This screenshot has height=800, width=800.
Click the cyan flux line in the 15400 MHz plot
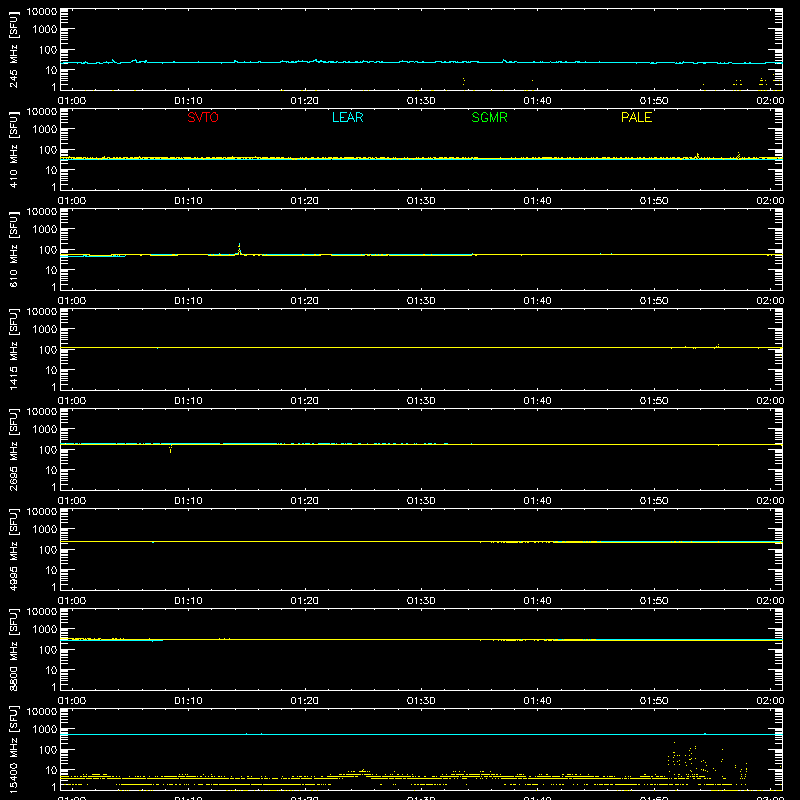coord(421,735)
